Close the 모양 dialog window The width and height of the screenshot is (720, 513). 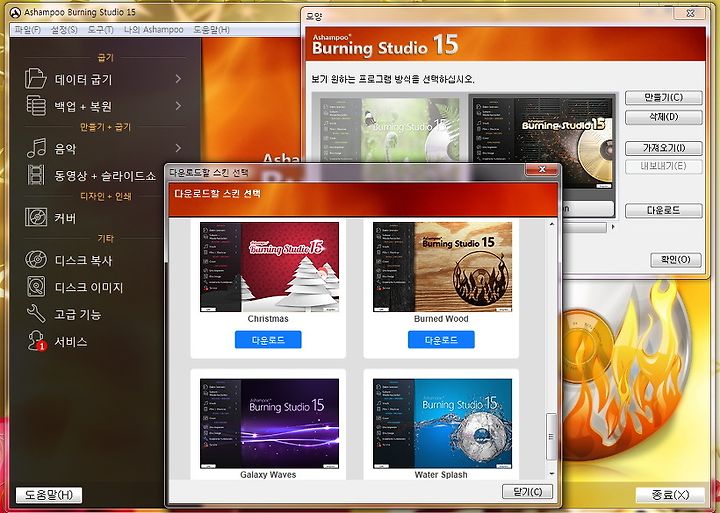tap(689, 13)
